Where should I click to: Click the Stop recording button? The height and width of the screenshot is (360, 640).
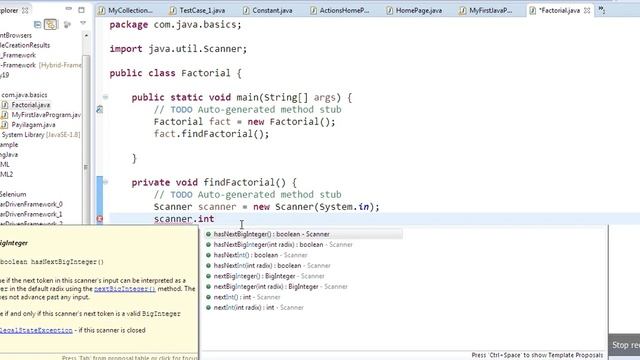pyautogui.click(x=624, y=345)
